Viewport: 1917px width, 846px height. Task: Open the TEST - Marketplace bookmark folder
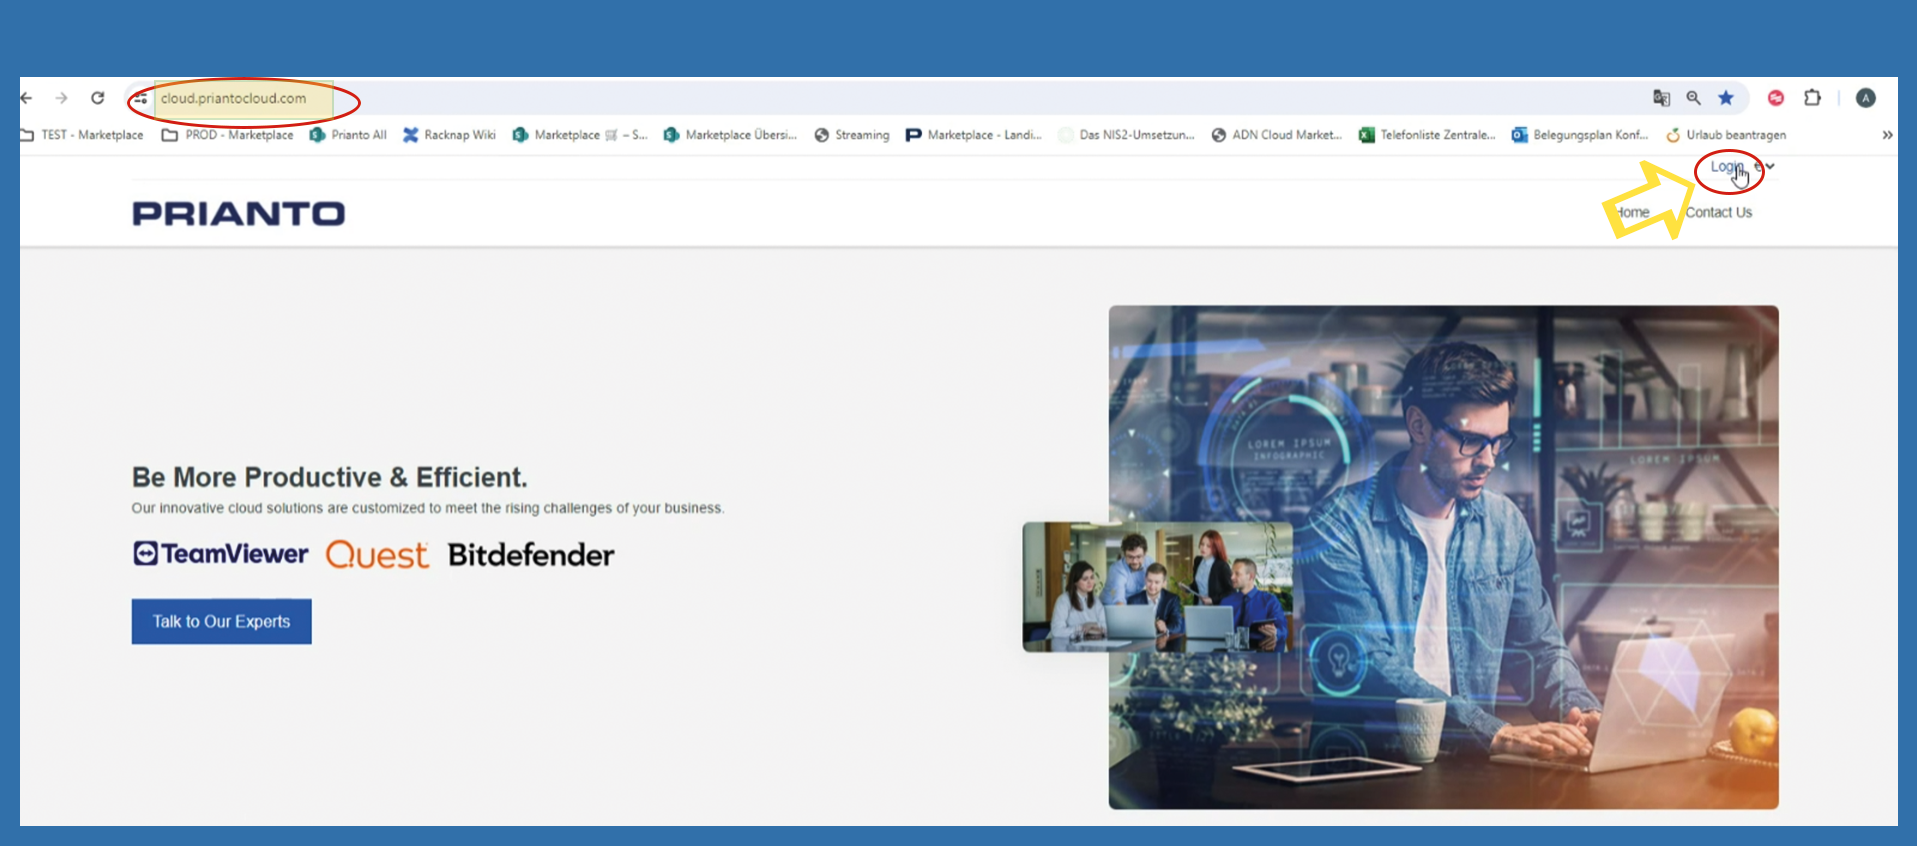pos(82,135)
